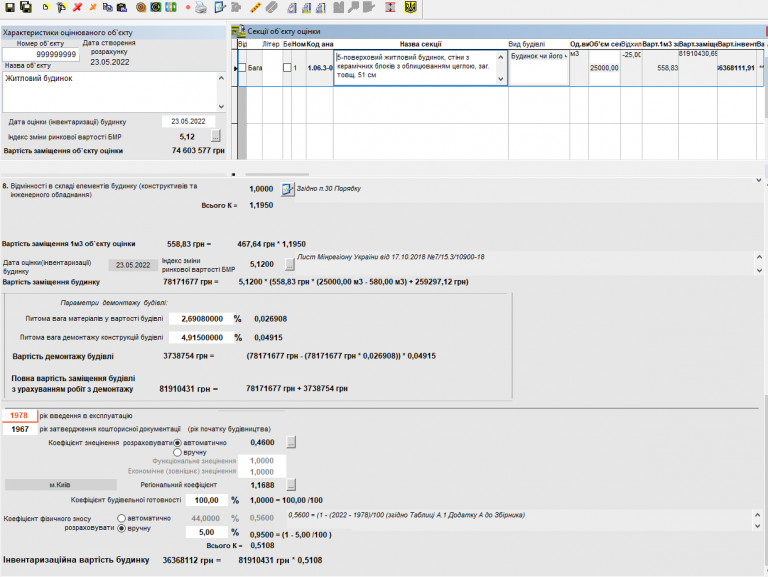Screen dimensions: 768x577
Task: Click the edit icon next to 'Згідно п.30 Порядку'
Action: 288,189
